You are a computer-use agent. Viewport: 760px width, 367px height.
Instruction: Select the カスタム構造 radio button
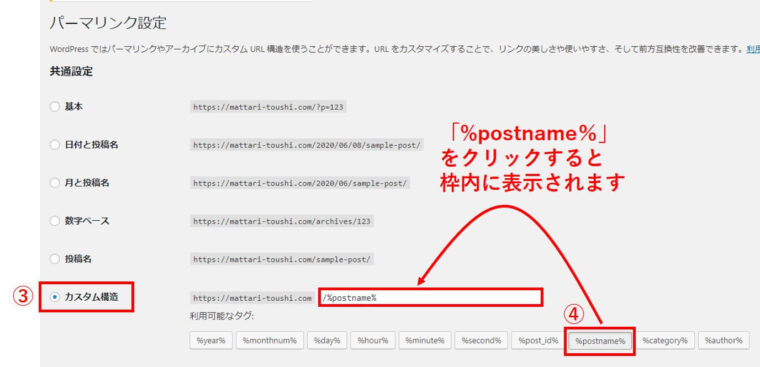click(x=54, y=296)
